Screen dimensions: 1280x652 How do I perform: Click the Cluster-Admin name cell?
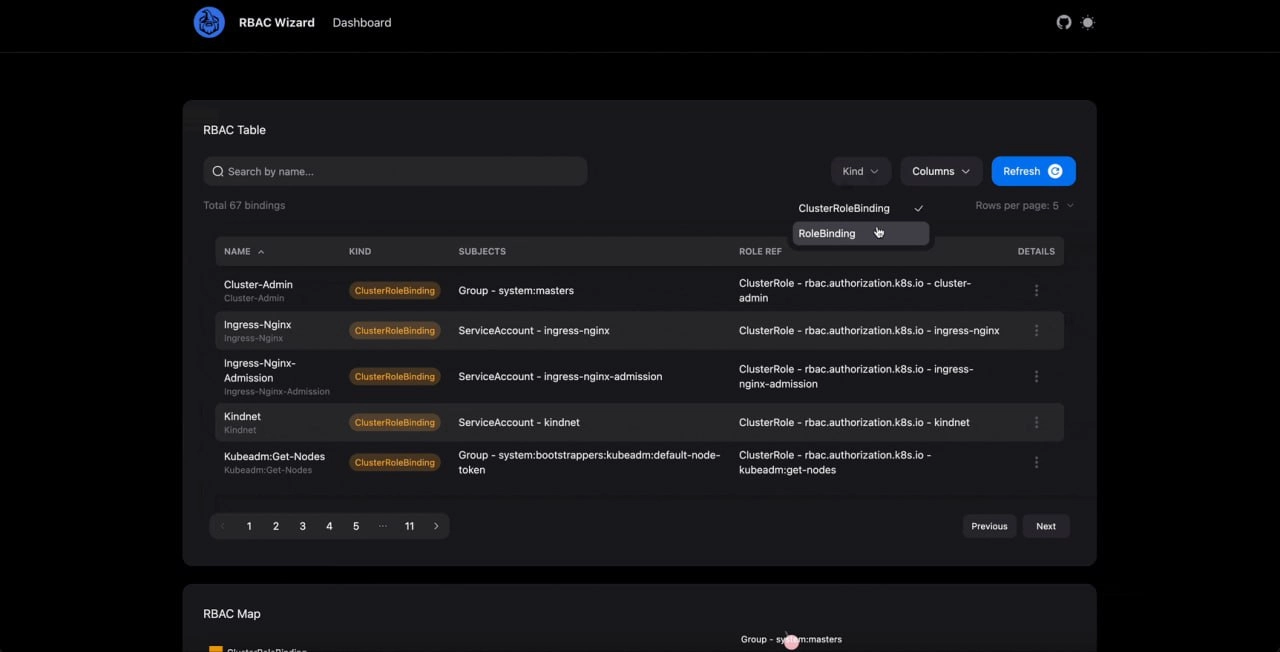coord(258,290)
